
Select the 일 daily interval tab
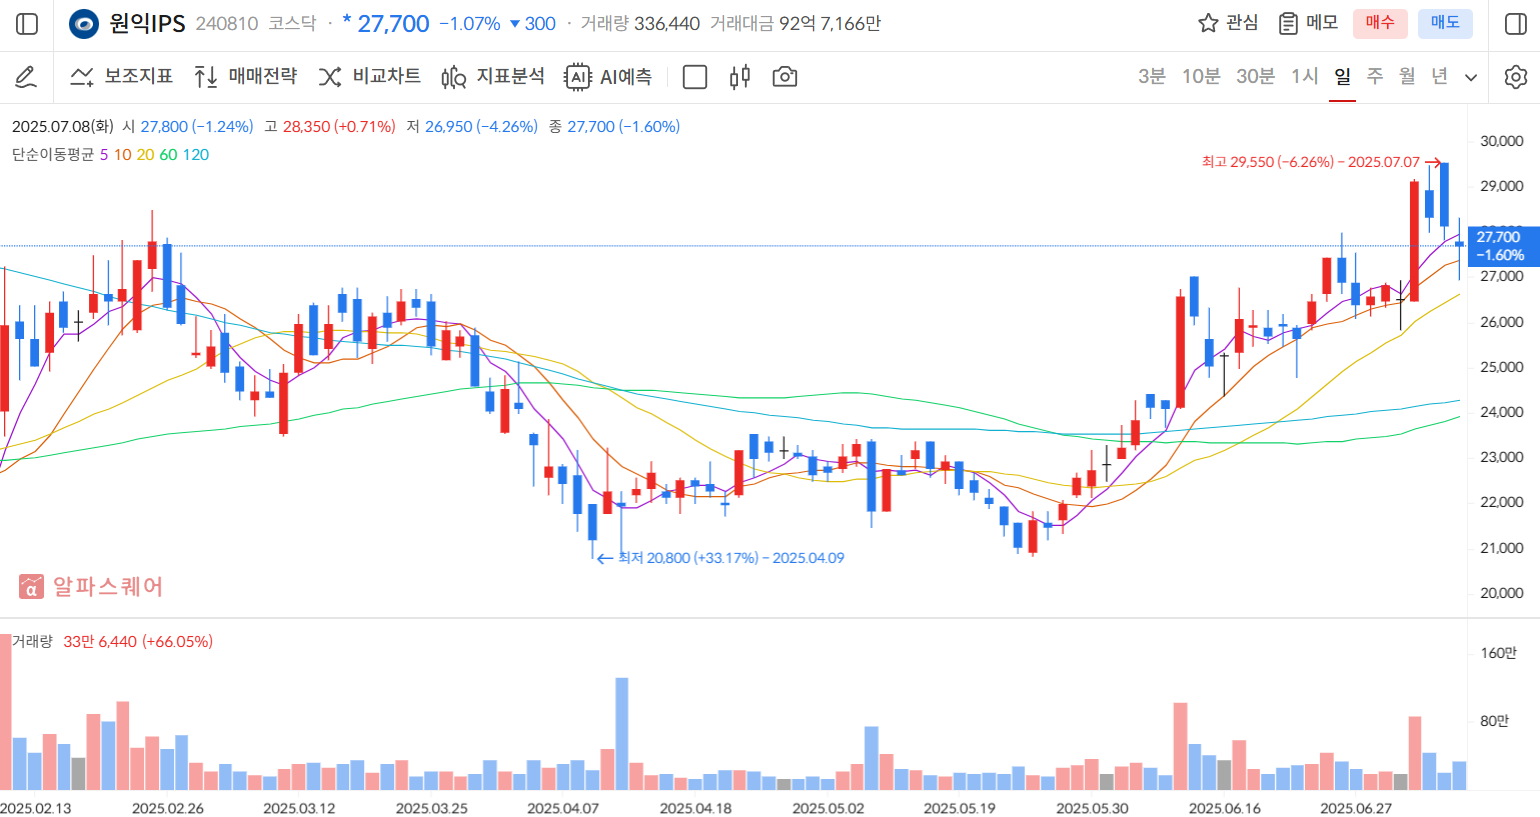click(x=1342, y=77)
